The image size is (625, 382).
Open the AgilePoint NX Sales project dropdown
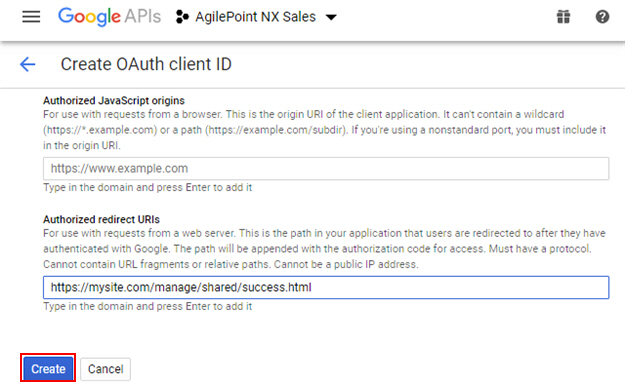tap(257, 17)
